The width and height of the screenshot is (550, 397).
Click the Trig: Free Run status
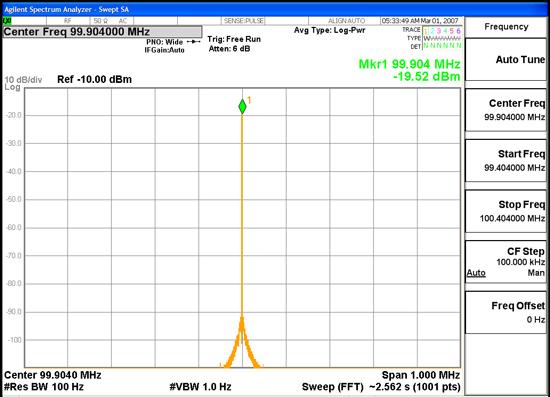click(234, 39)
